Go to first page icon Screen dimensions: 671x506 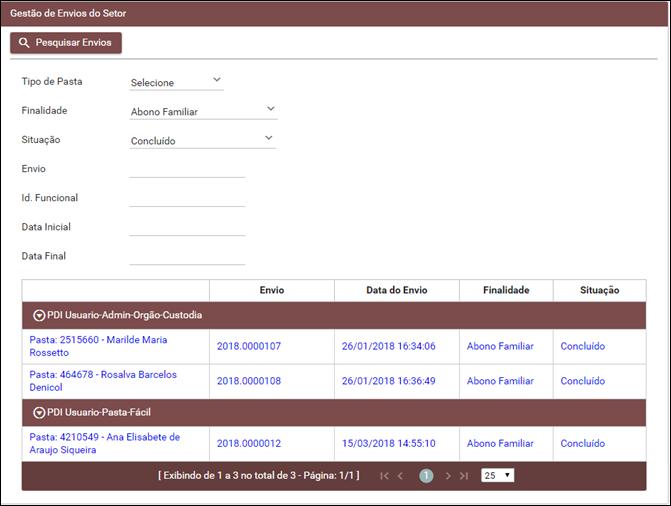(x=385, y=476)
